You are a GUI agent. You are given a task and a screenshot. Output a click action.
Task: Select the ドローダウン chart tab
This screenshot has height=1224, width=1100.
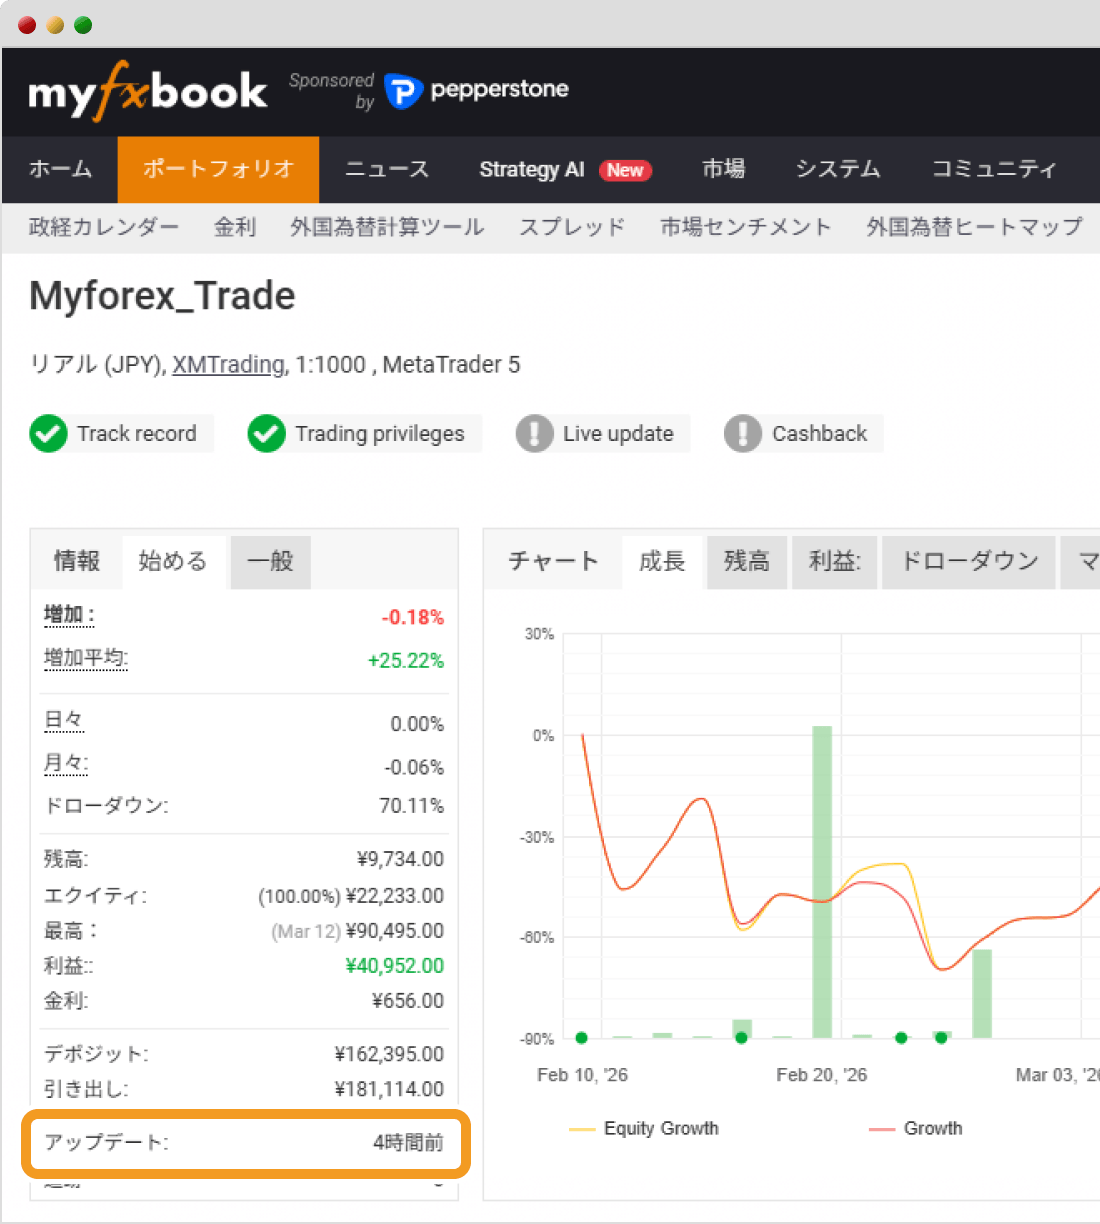tap(969, 561)
